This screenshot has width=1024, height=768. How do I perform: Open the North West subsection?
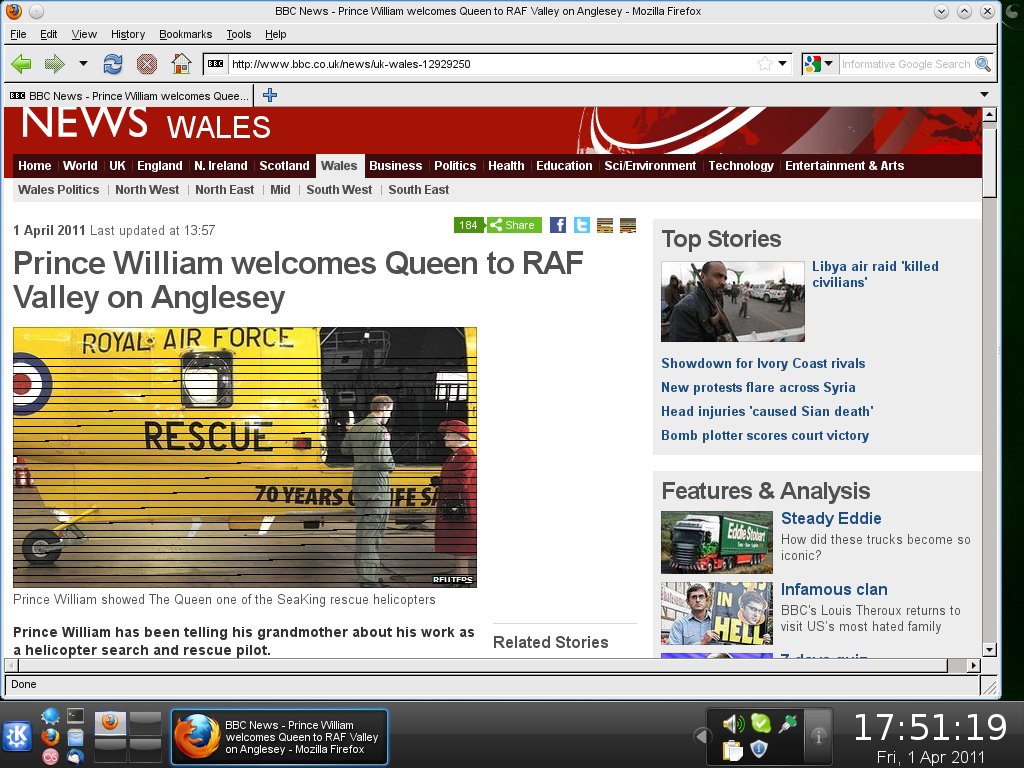(147, 189)
